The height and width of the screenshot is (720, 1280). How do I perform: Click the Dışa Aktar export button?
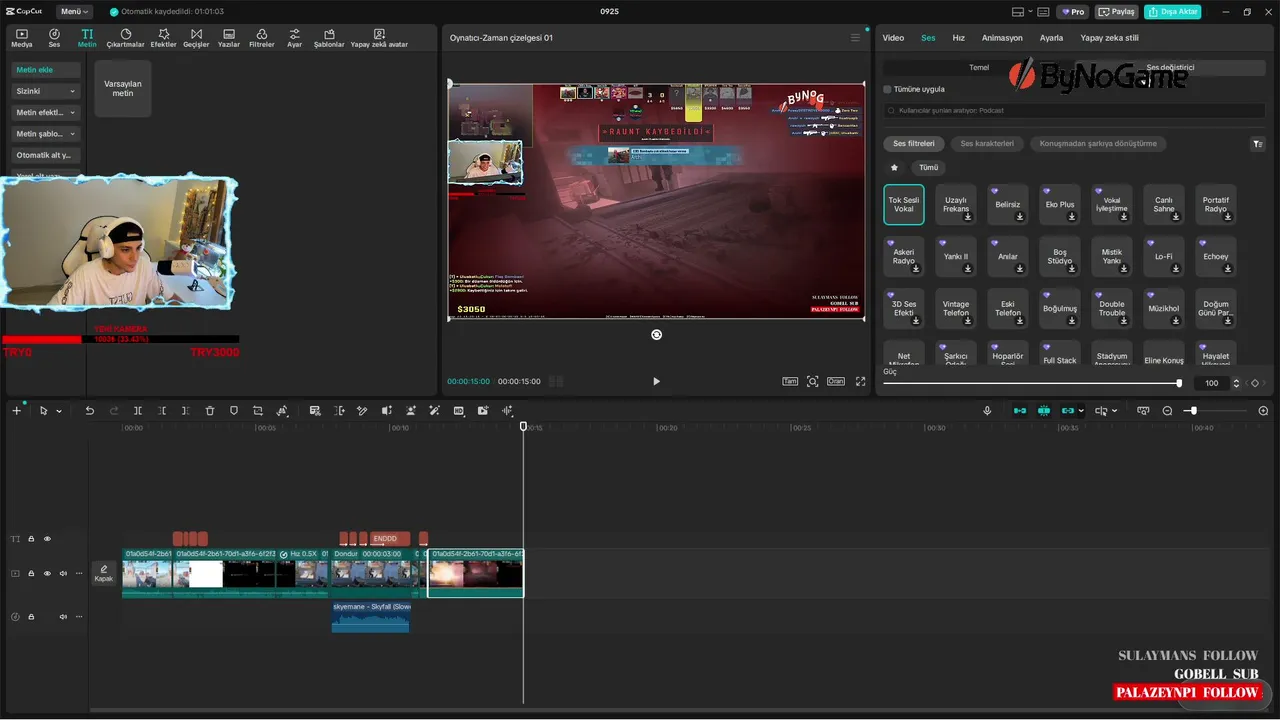[1173, 12]
